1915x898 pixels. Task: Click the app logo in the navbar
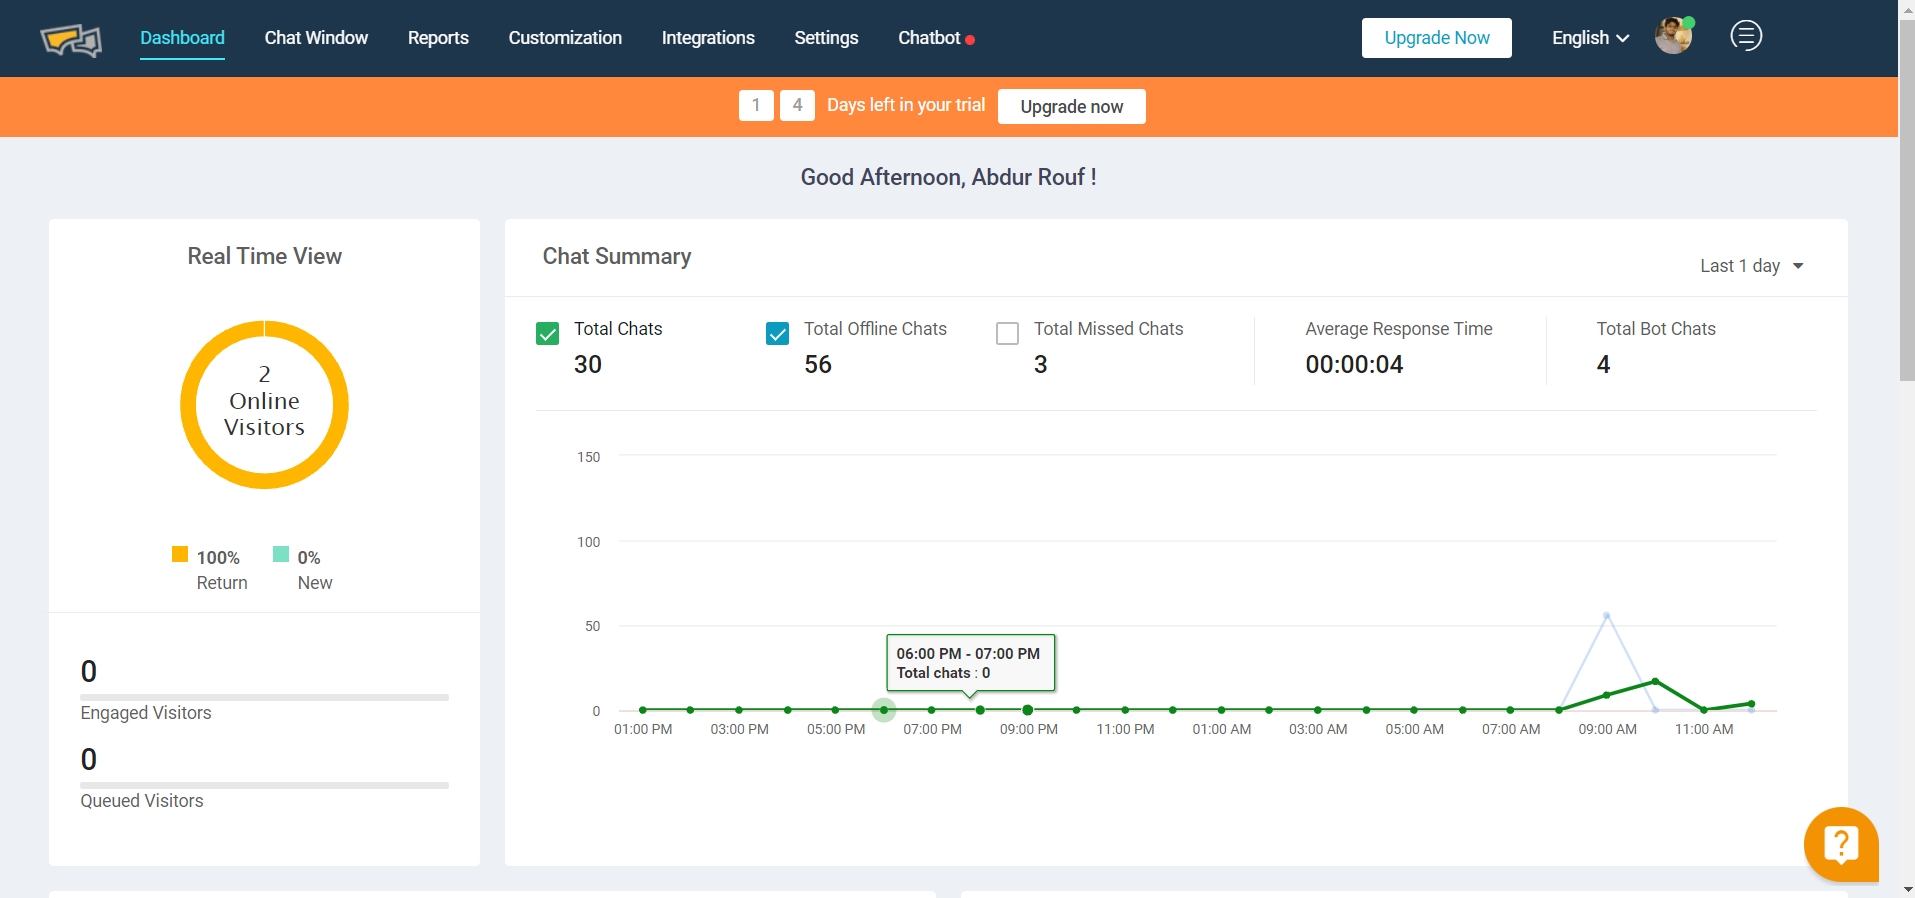point(71,40)
